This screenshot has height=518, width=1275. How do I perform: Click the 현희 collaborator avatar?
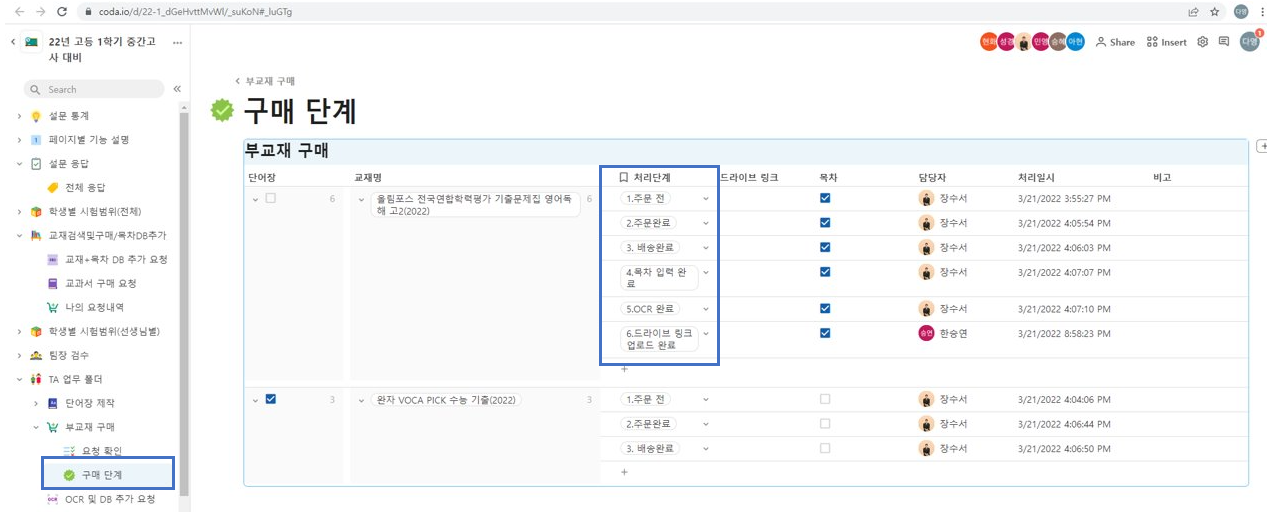[989, 42]
